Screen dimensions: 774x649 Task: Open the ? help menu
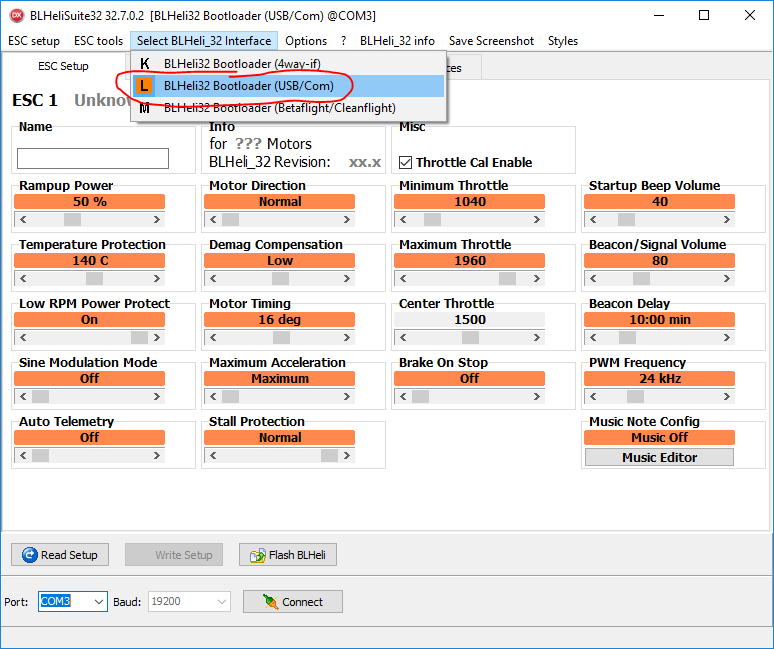(x=344, y=41)
